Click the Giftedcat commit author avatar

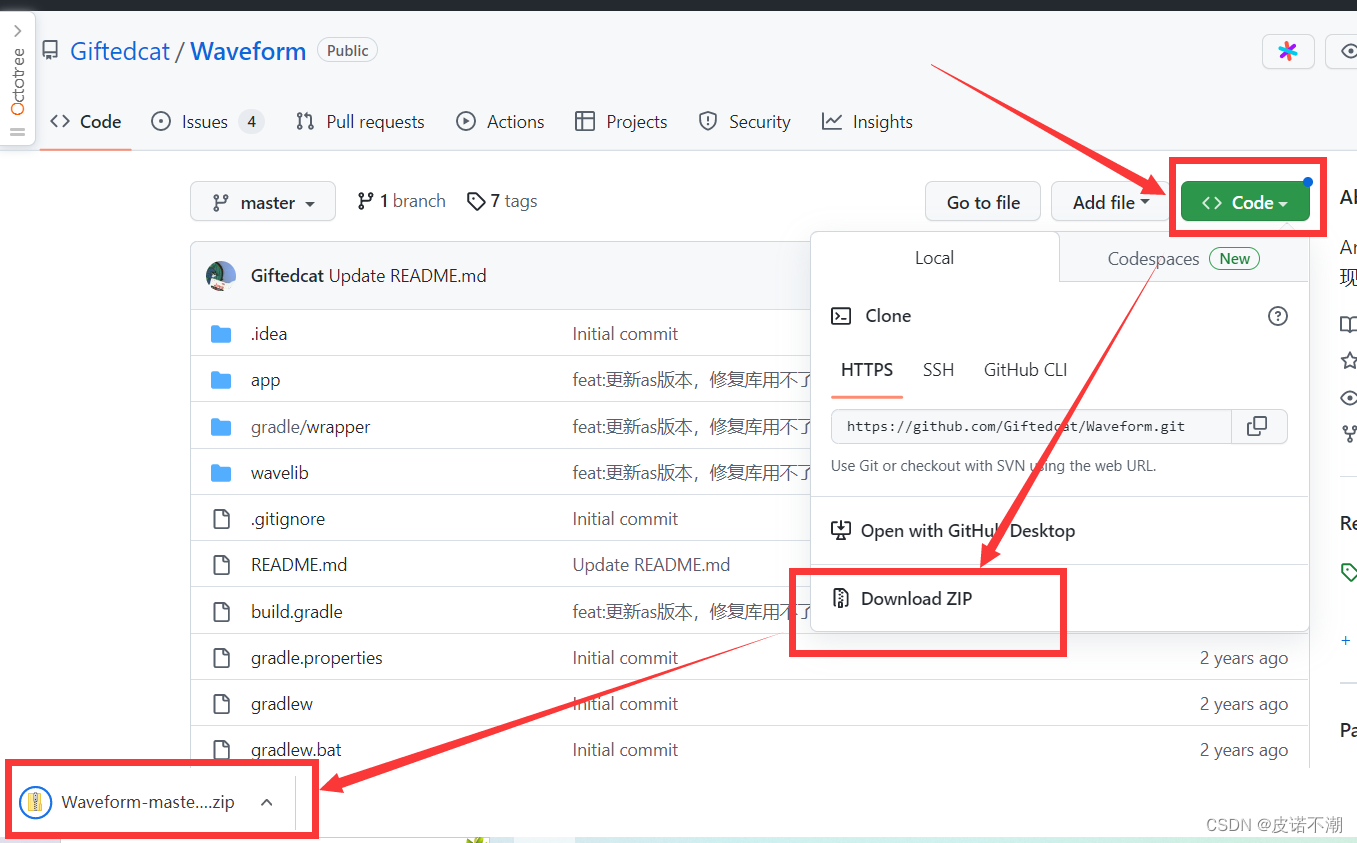click(221, 276)
